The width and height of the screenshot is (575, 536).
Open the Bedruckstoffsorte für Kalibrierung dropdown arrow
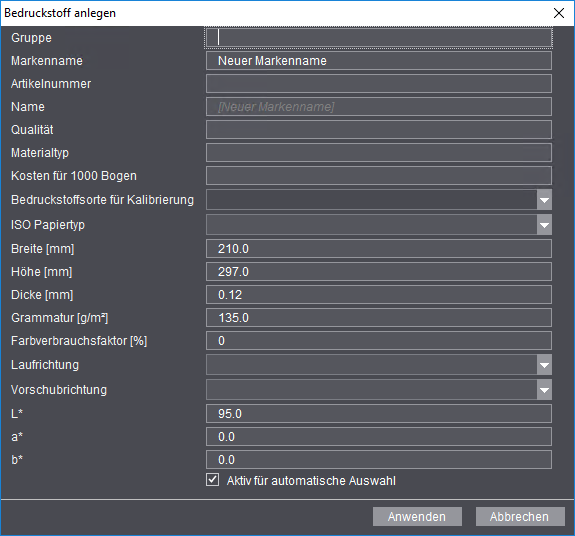pos(545,200)
